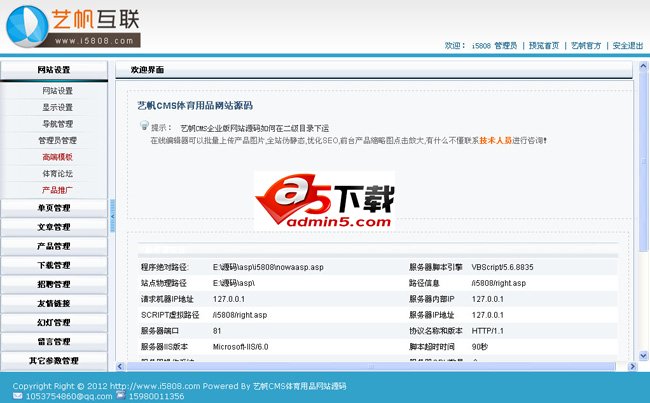
Task: Expand the 友情链接 section
Action: 54,303
